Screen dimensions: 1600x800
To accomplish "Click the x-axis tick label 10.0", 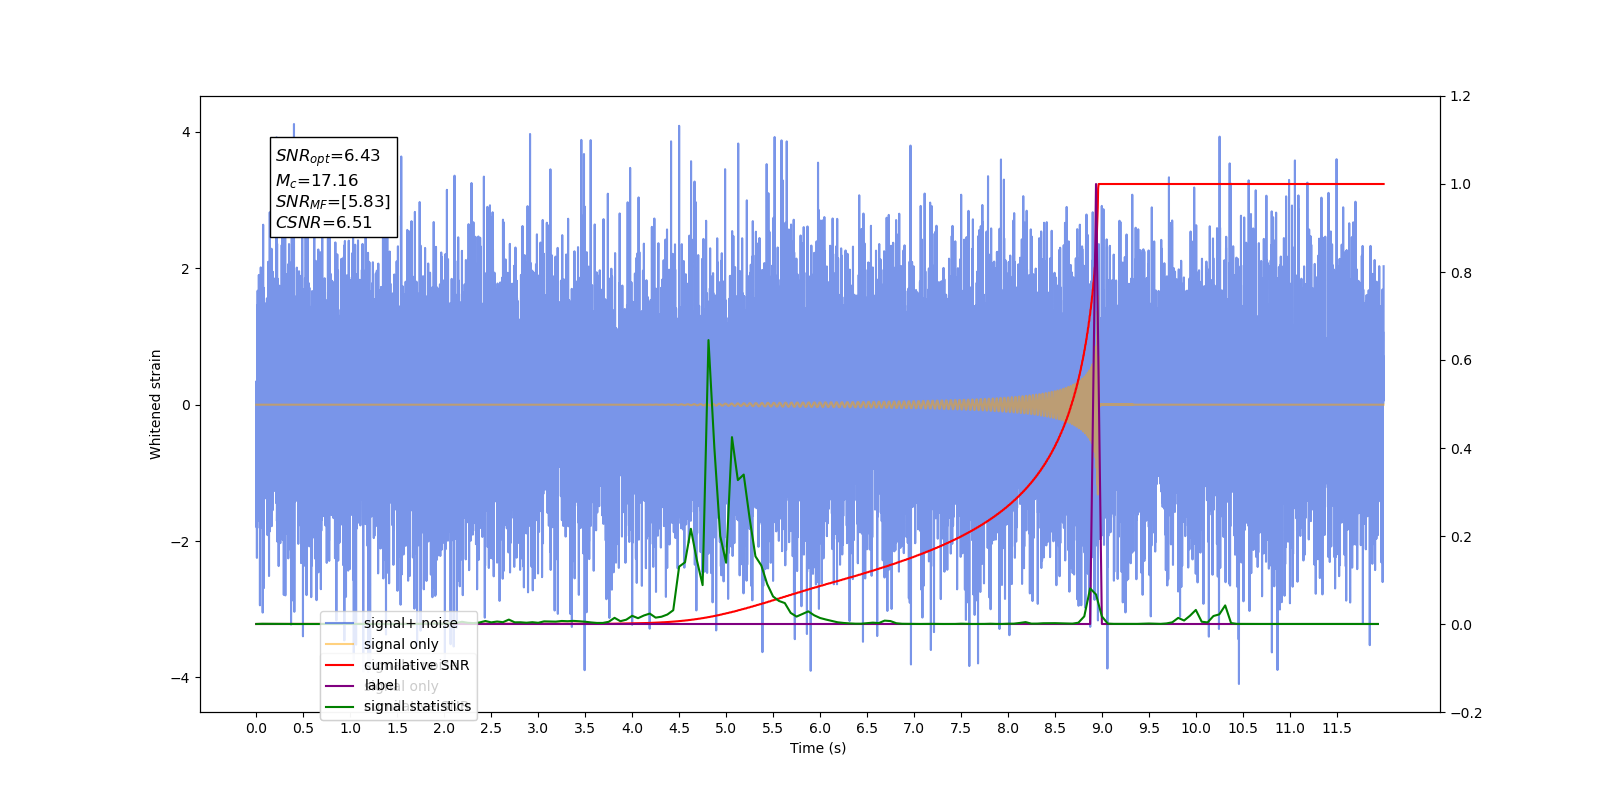I will click(1196, 728).
